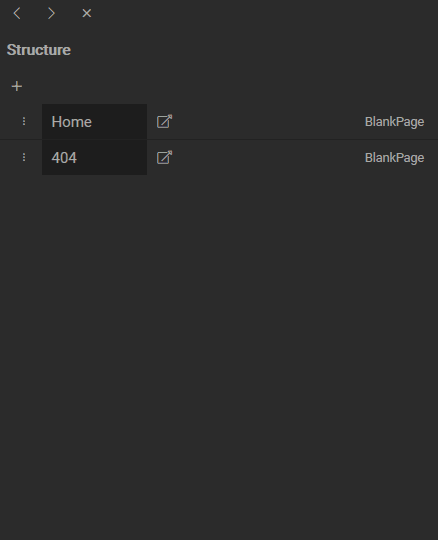Show page options using Home's vertical dots
This screenshot has width=438, height=540.
coord(24,122)
